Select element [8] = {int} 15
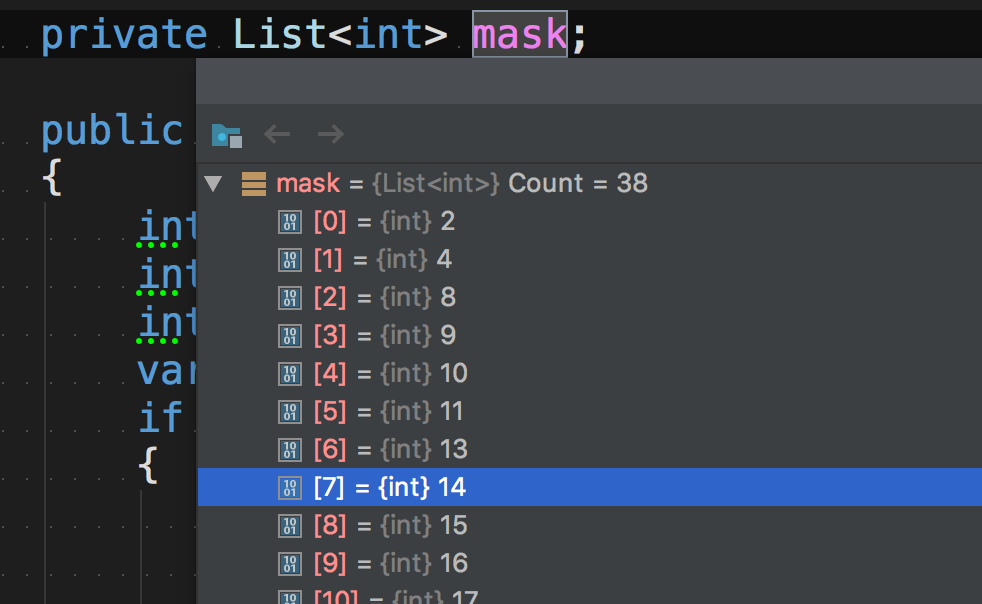The image size is (982, 604). (x=589, y=525)
